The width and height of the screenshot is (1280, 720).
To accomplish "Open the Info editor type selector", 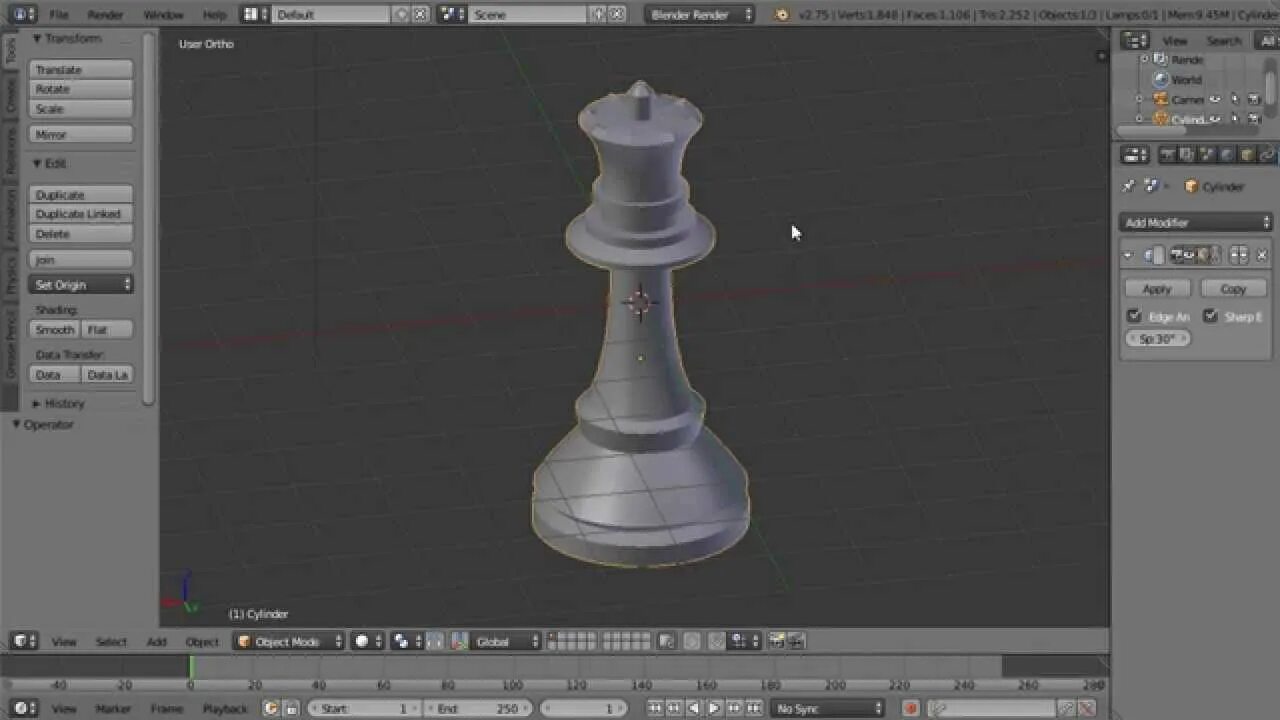I will coord(22,14).
